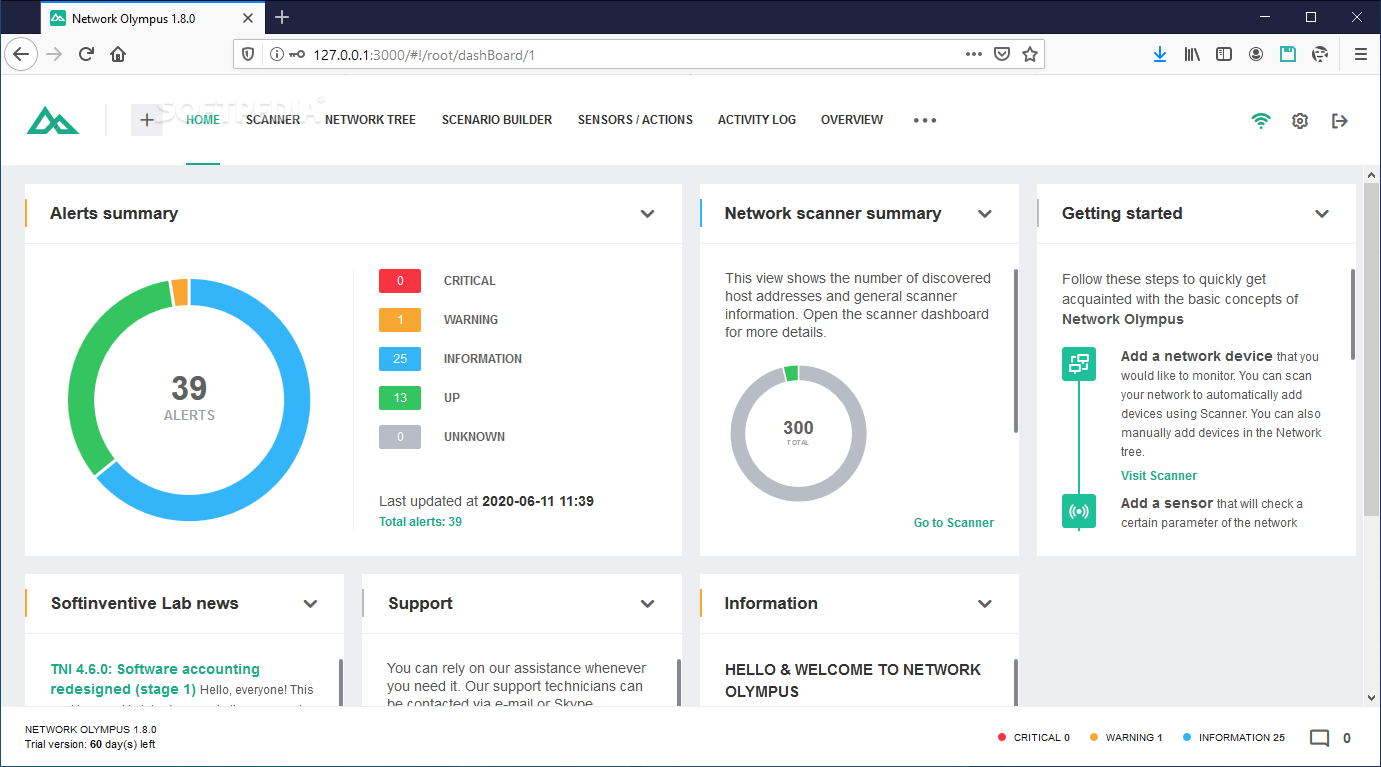Viewport: 1381px width, 767px height.
Task: Select the gray UNKNOWN count badge
Action: coord(400,437)
